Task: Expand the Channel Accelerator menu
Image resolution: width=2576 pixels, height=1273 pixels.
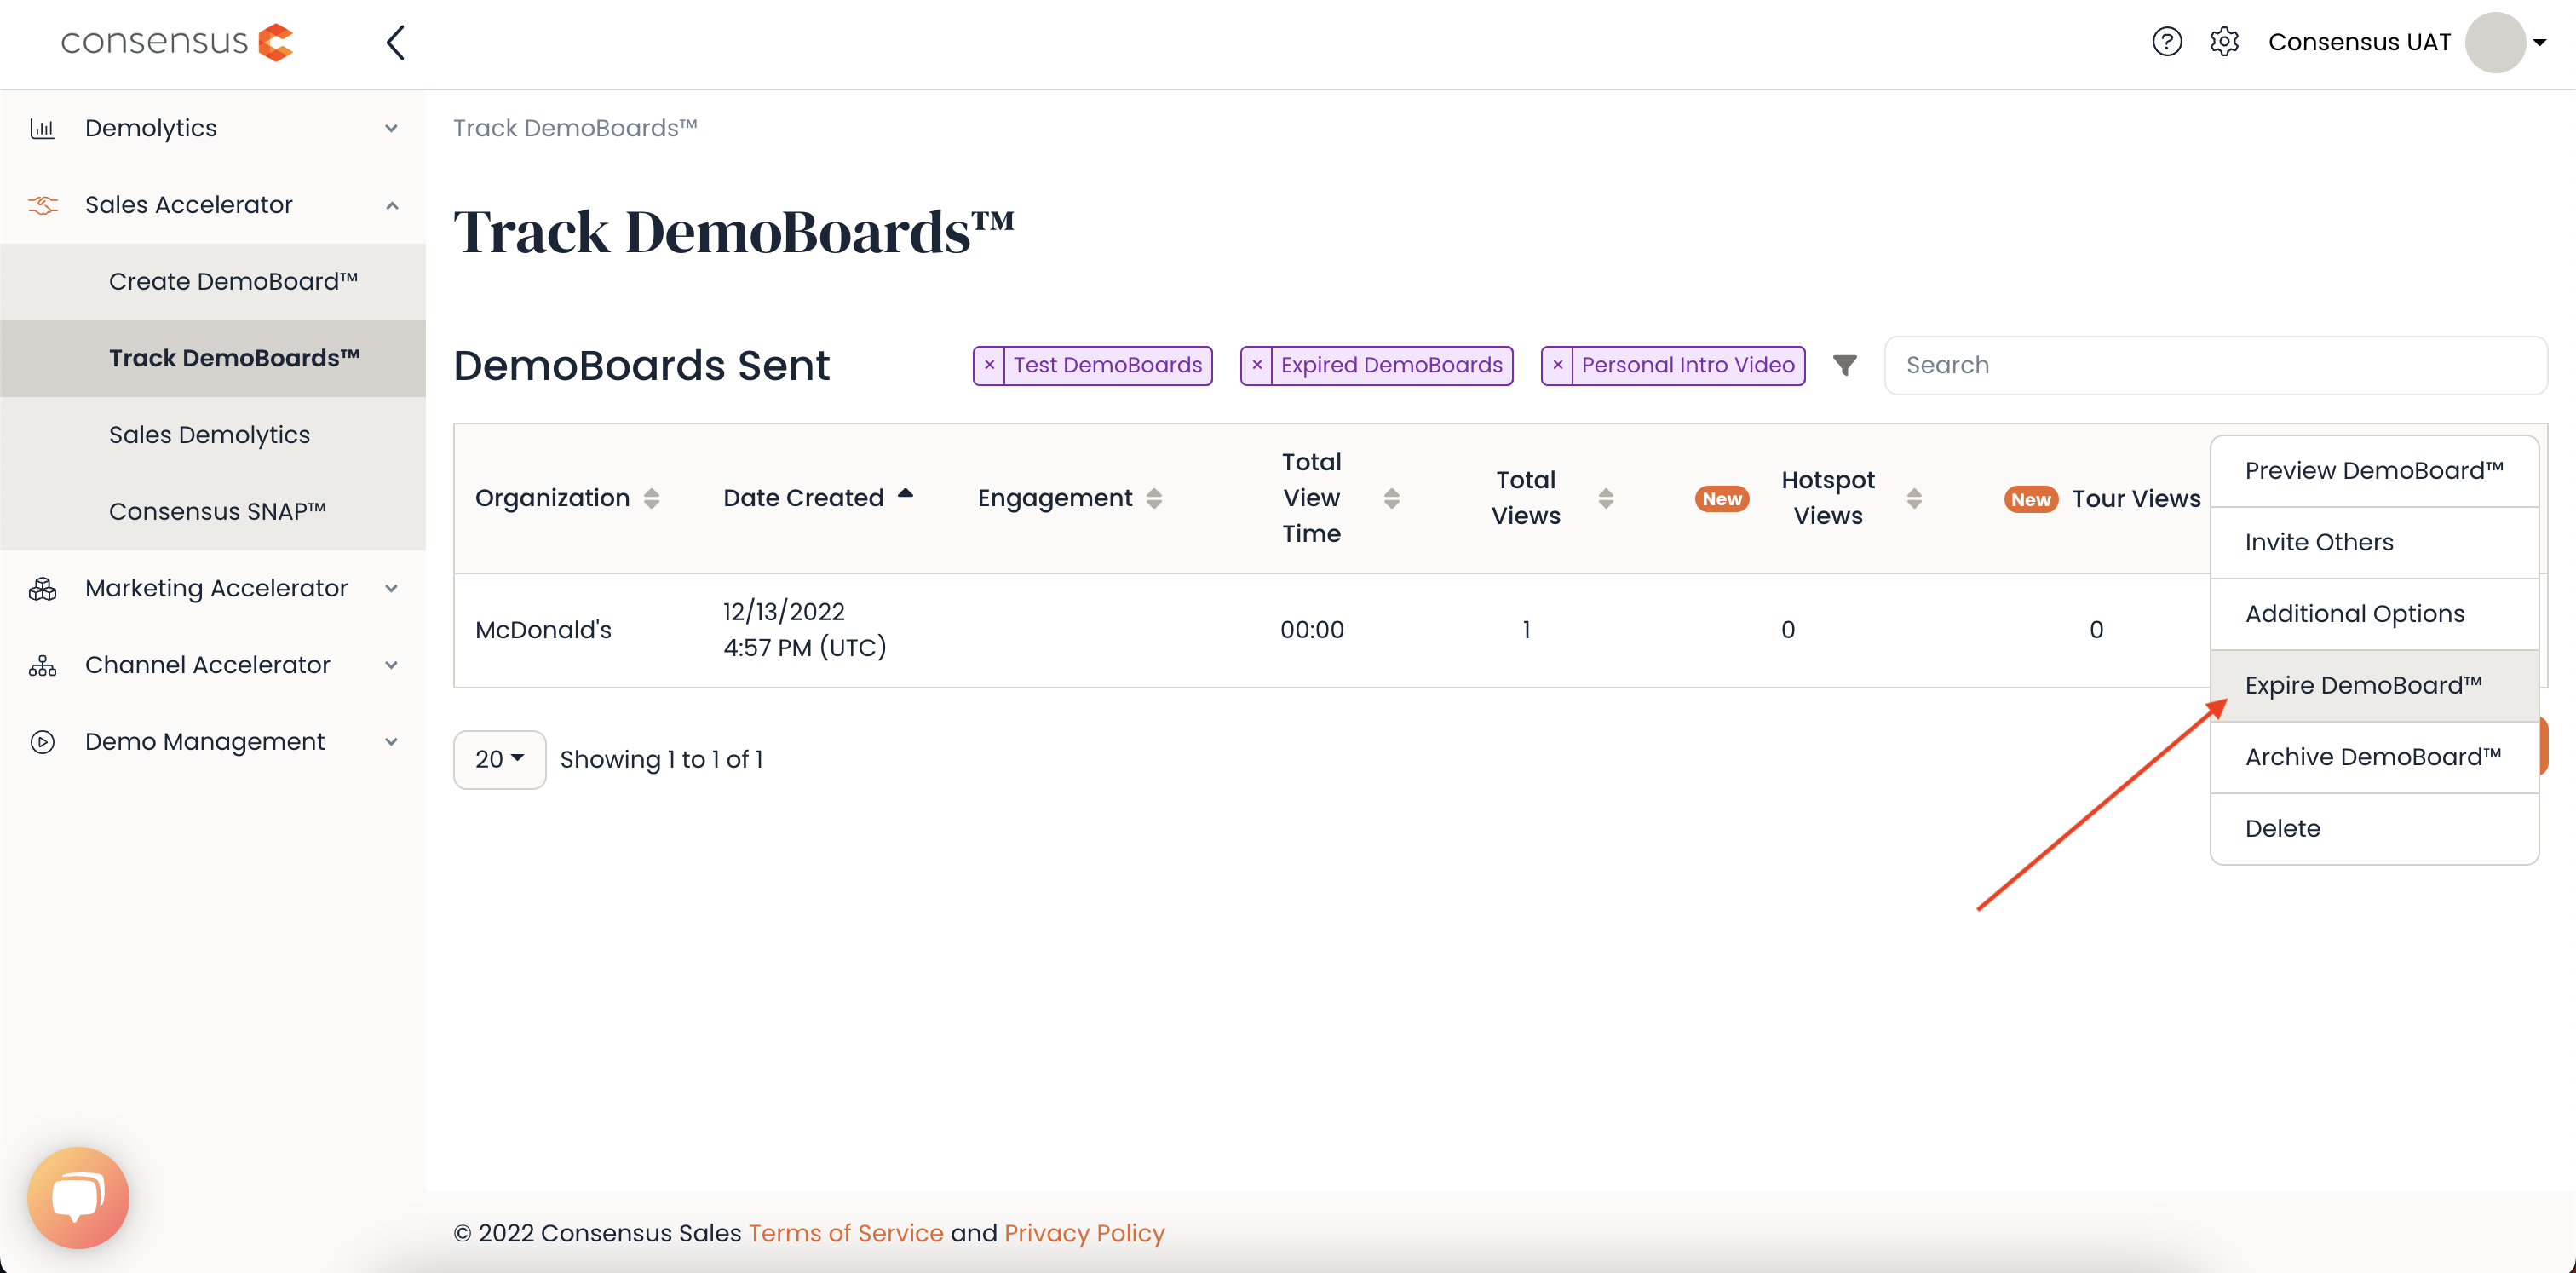Action: (391, 665)
